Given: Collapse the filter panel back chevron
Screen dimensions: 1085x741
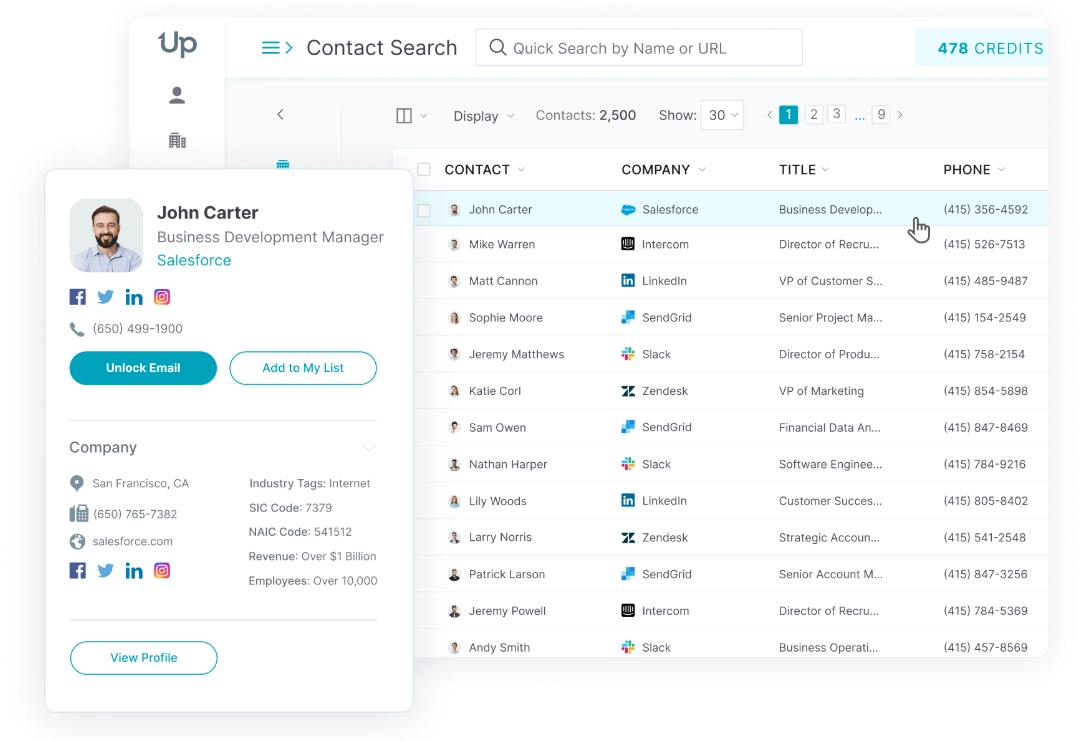Looking at the screenshot, I should (x=280, y=114).
